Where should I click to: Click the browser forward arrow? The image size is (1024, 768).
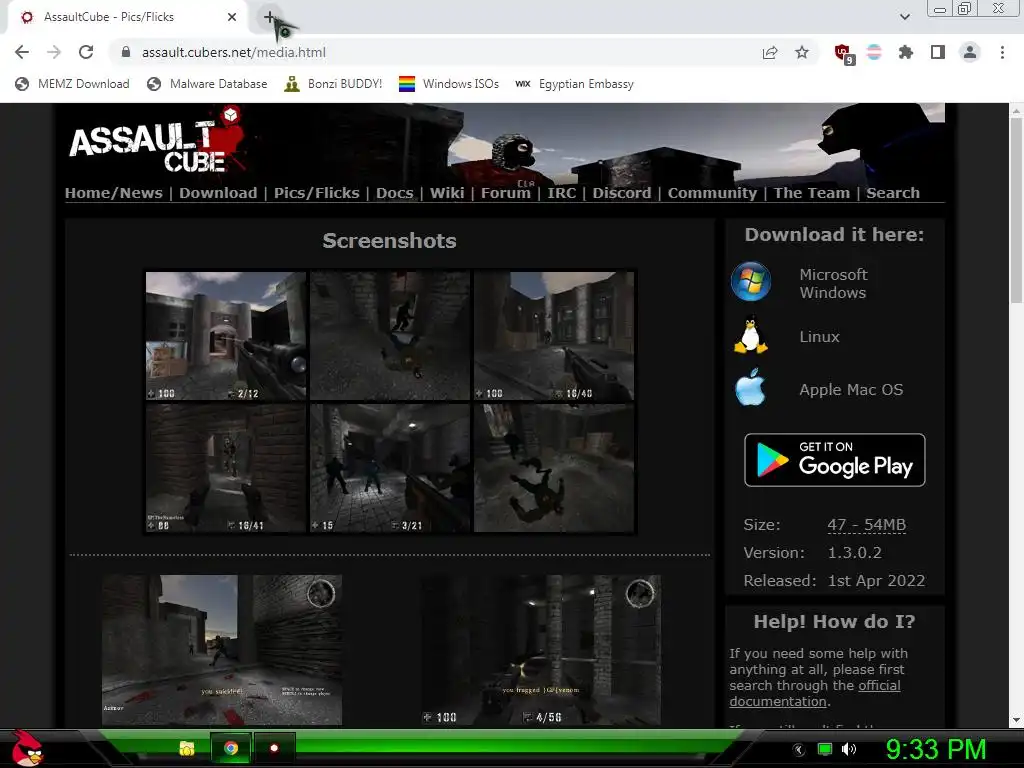pyautogui.click(x=54, y=52)
